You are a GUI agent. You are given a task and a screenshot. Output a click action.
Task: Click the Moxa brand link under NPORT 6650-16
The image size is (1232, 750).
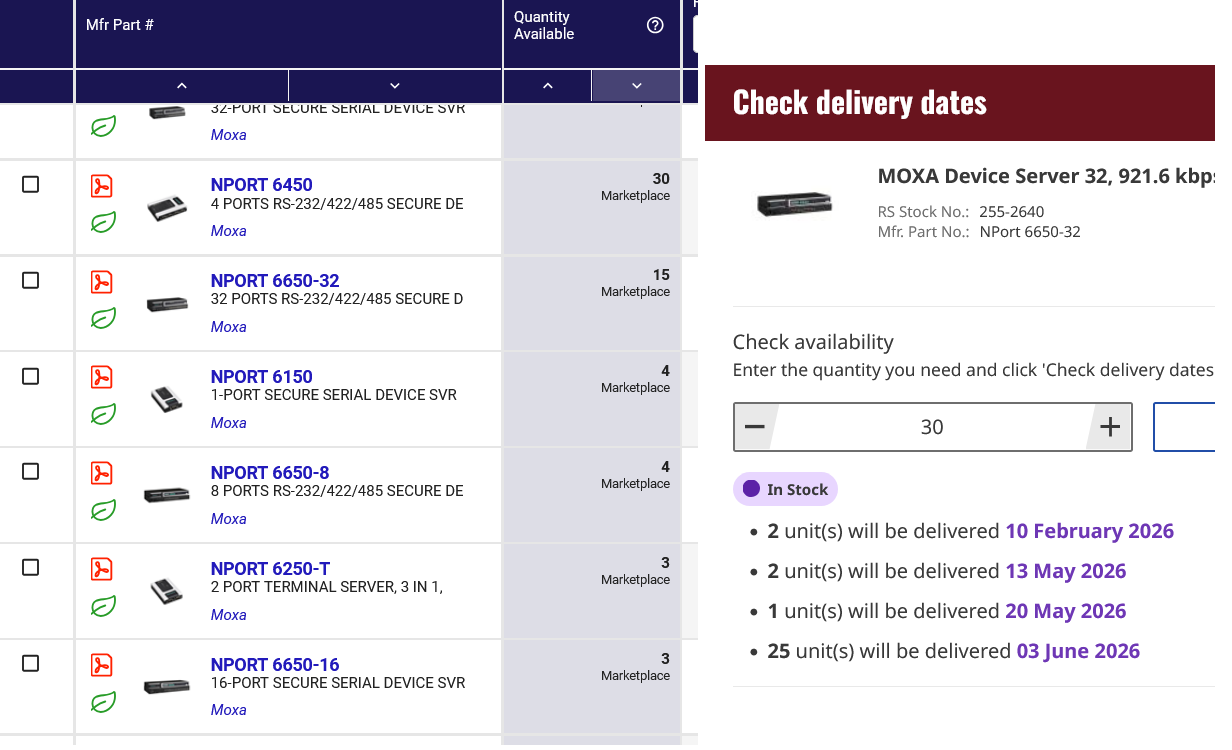pyautogui.click(x=229, y=710)
